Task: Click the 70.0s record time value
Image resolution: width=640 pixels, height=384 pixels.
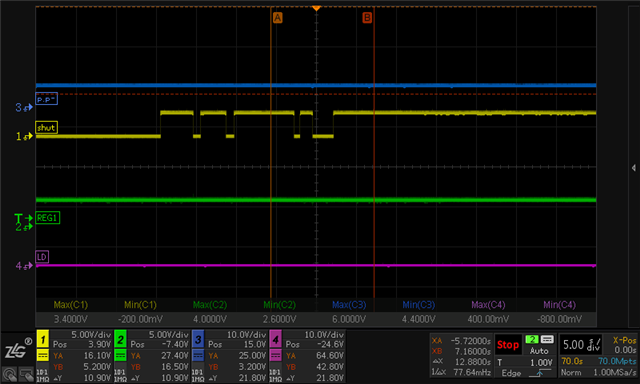Action: pyautogui.click(x=572, y=361)
